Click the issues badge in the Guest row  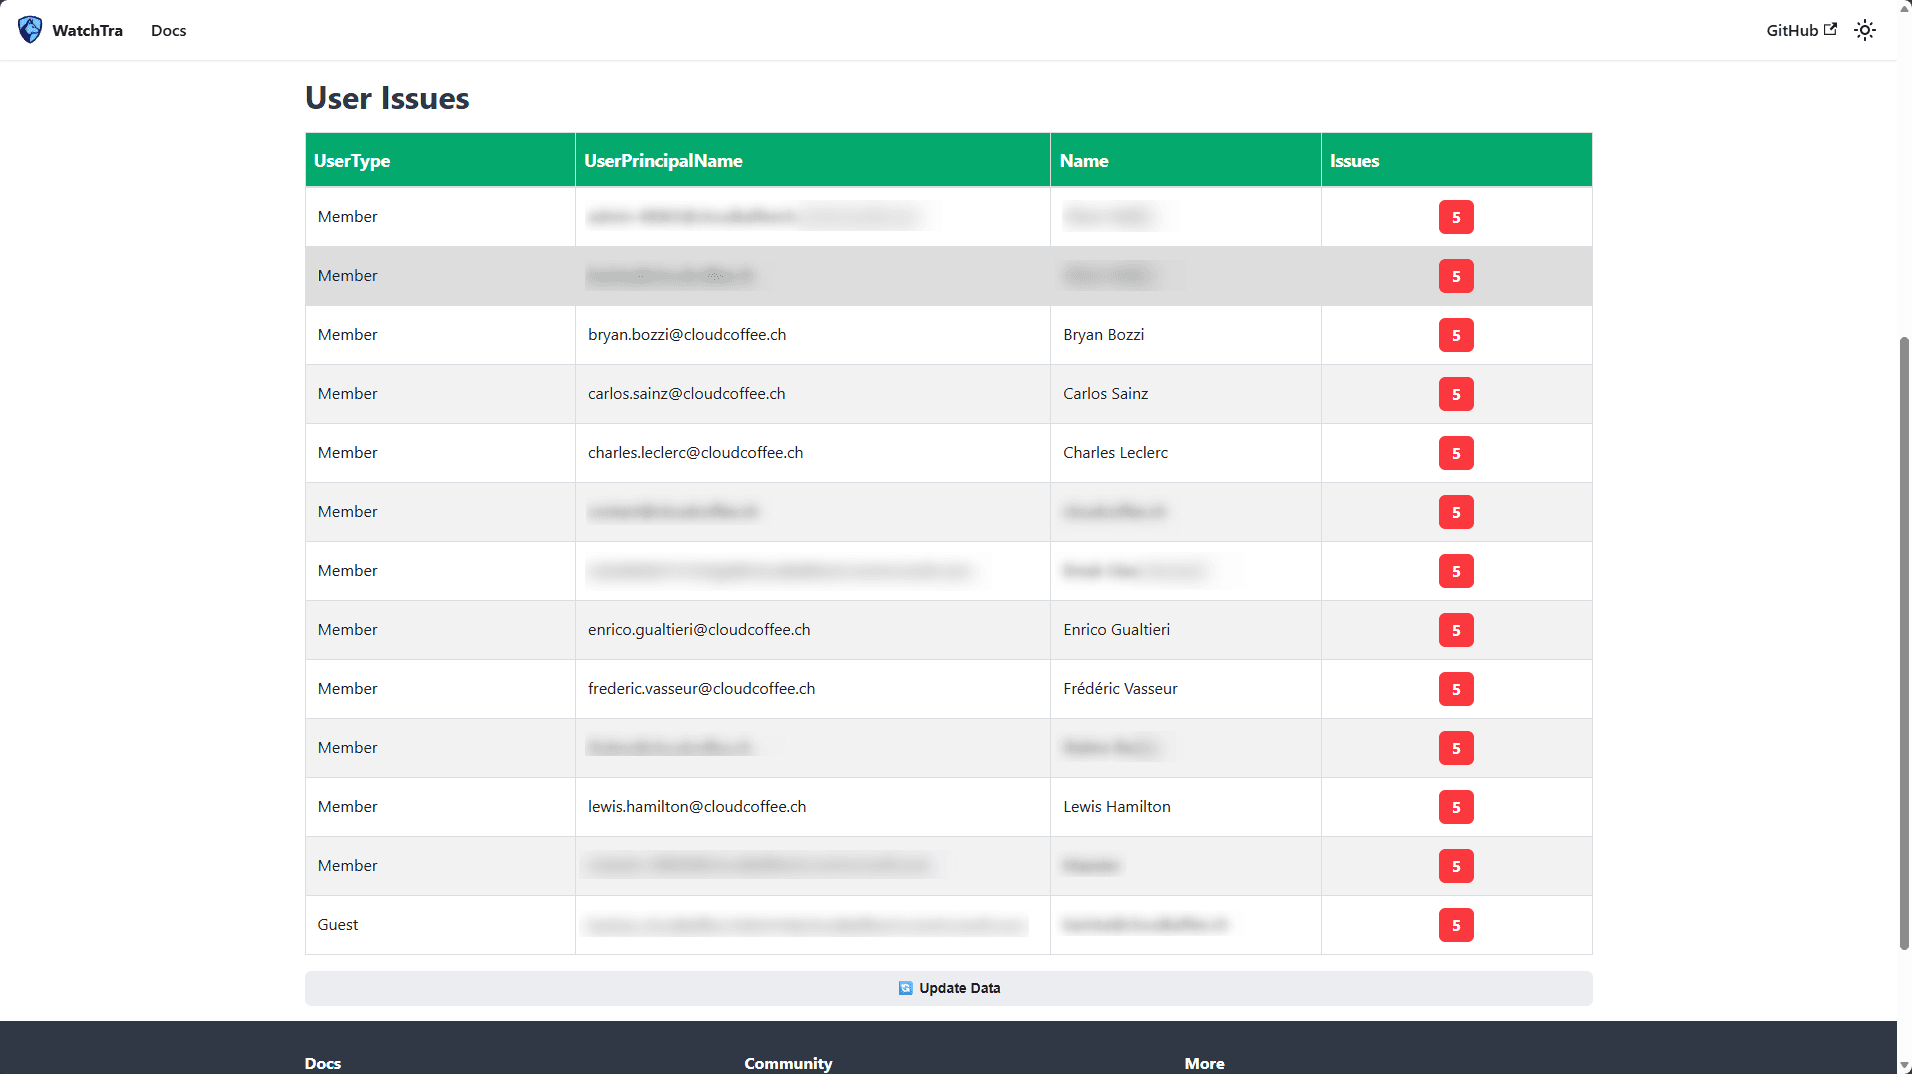tap(1455, 925)
